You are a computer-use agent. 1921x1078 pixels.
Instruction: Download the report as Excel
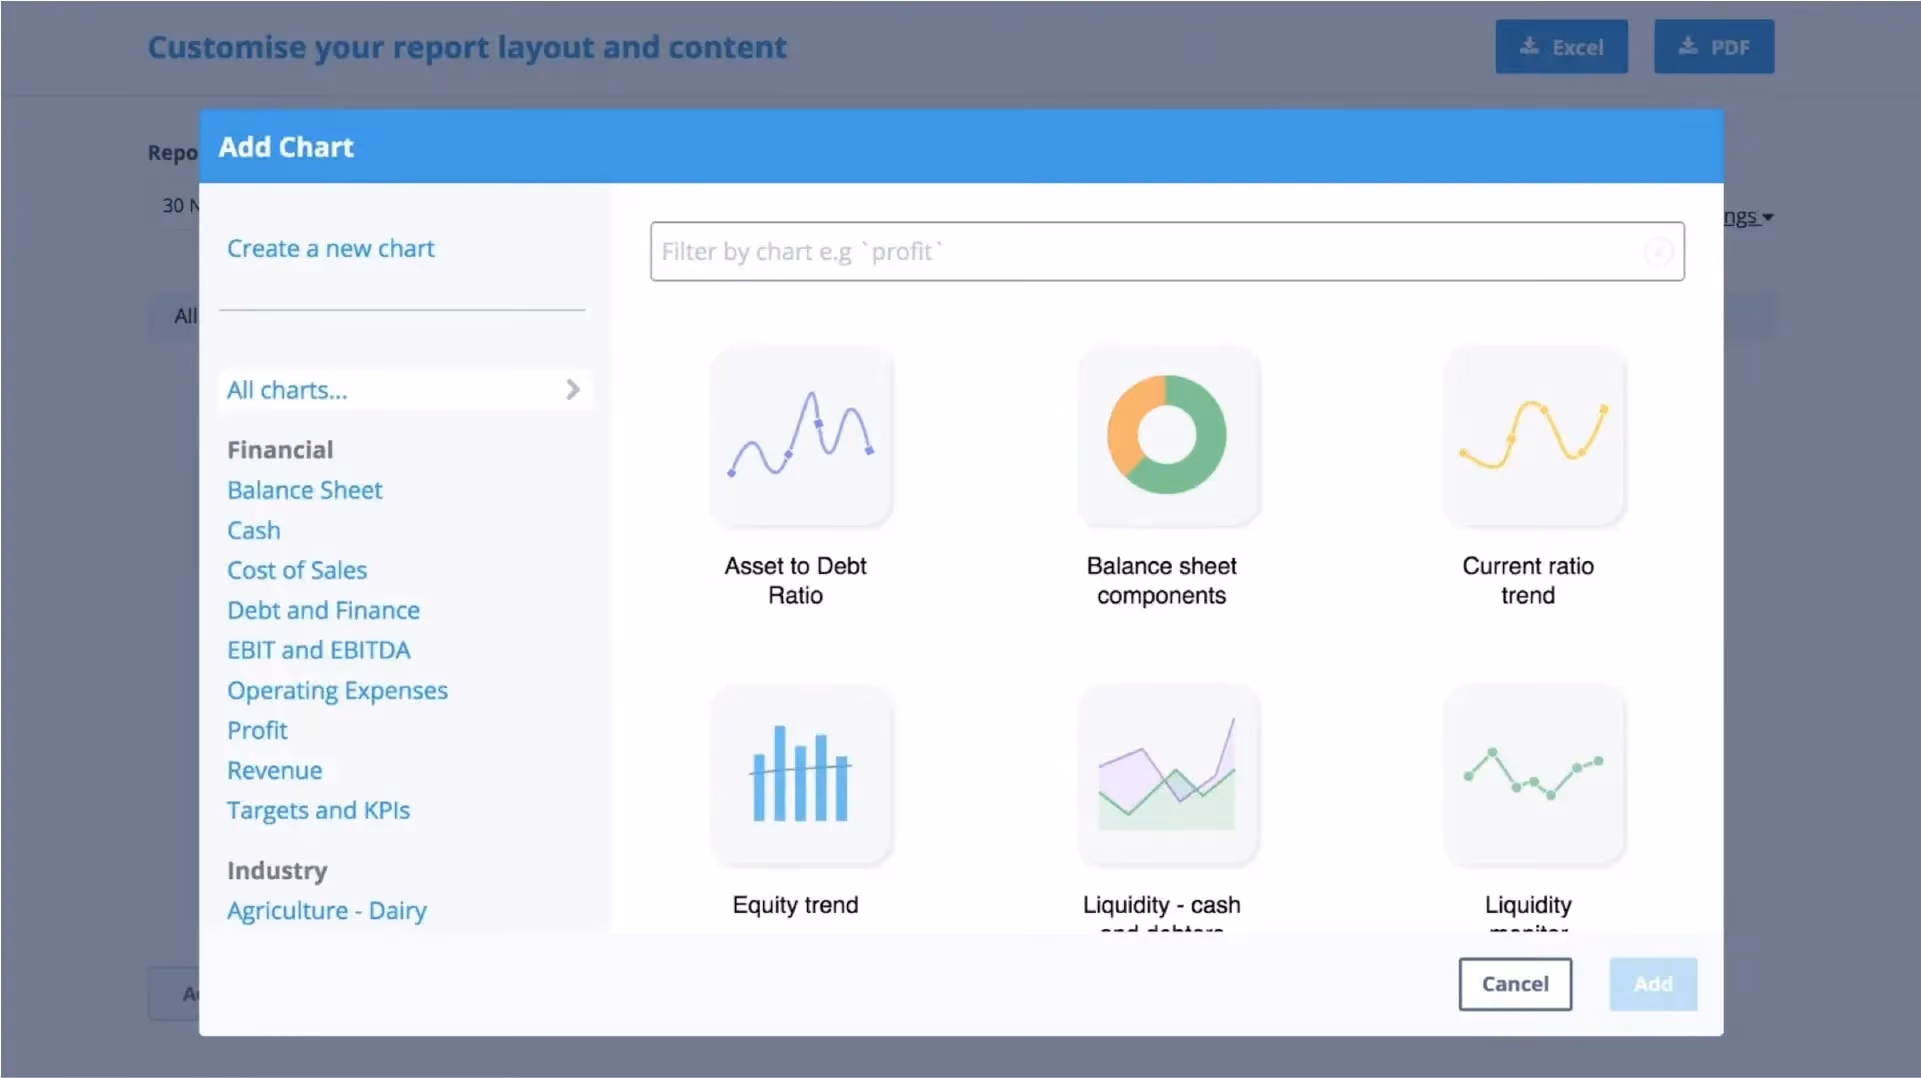pos(1562,47)
